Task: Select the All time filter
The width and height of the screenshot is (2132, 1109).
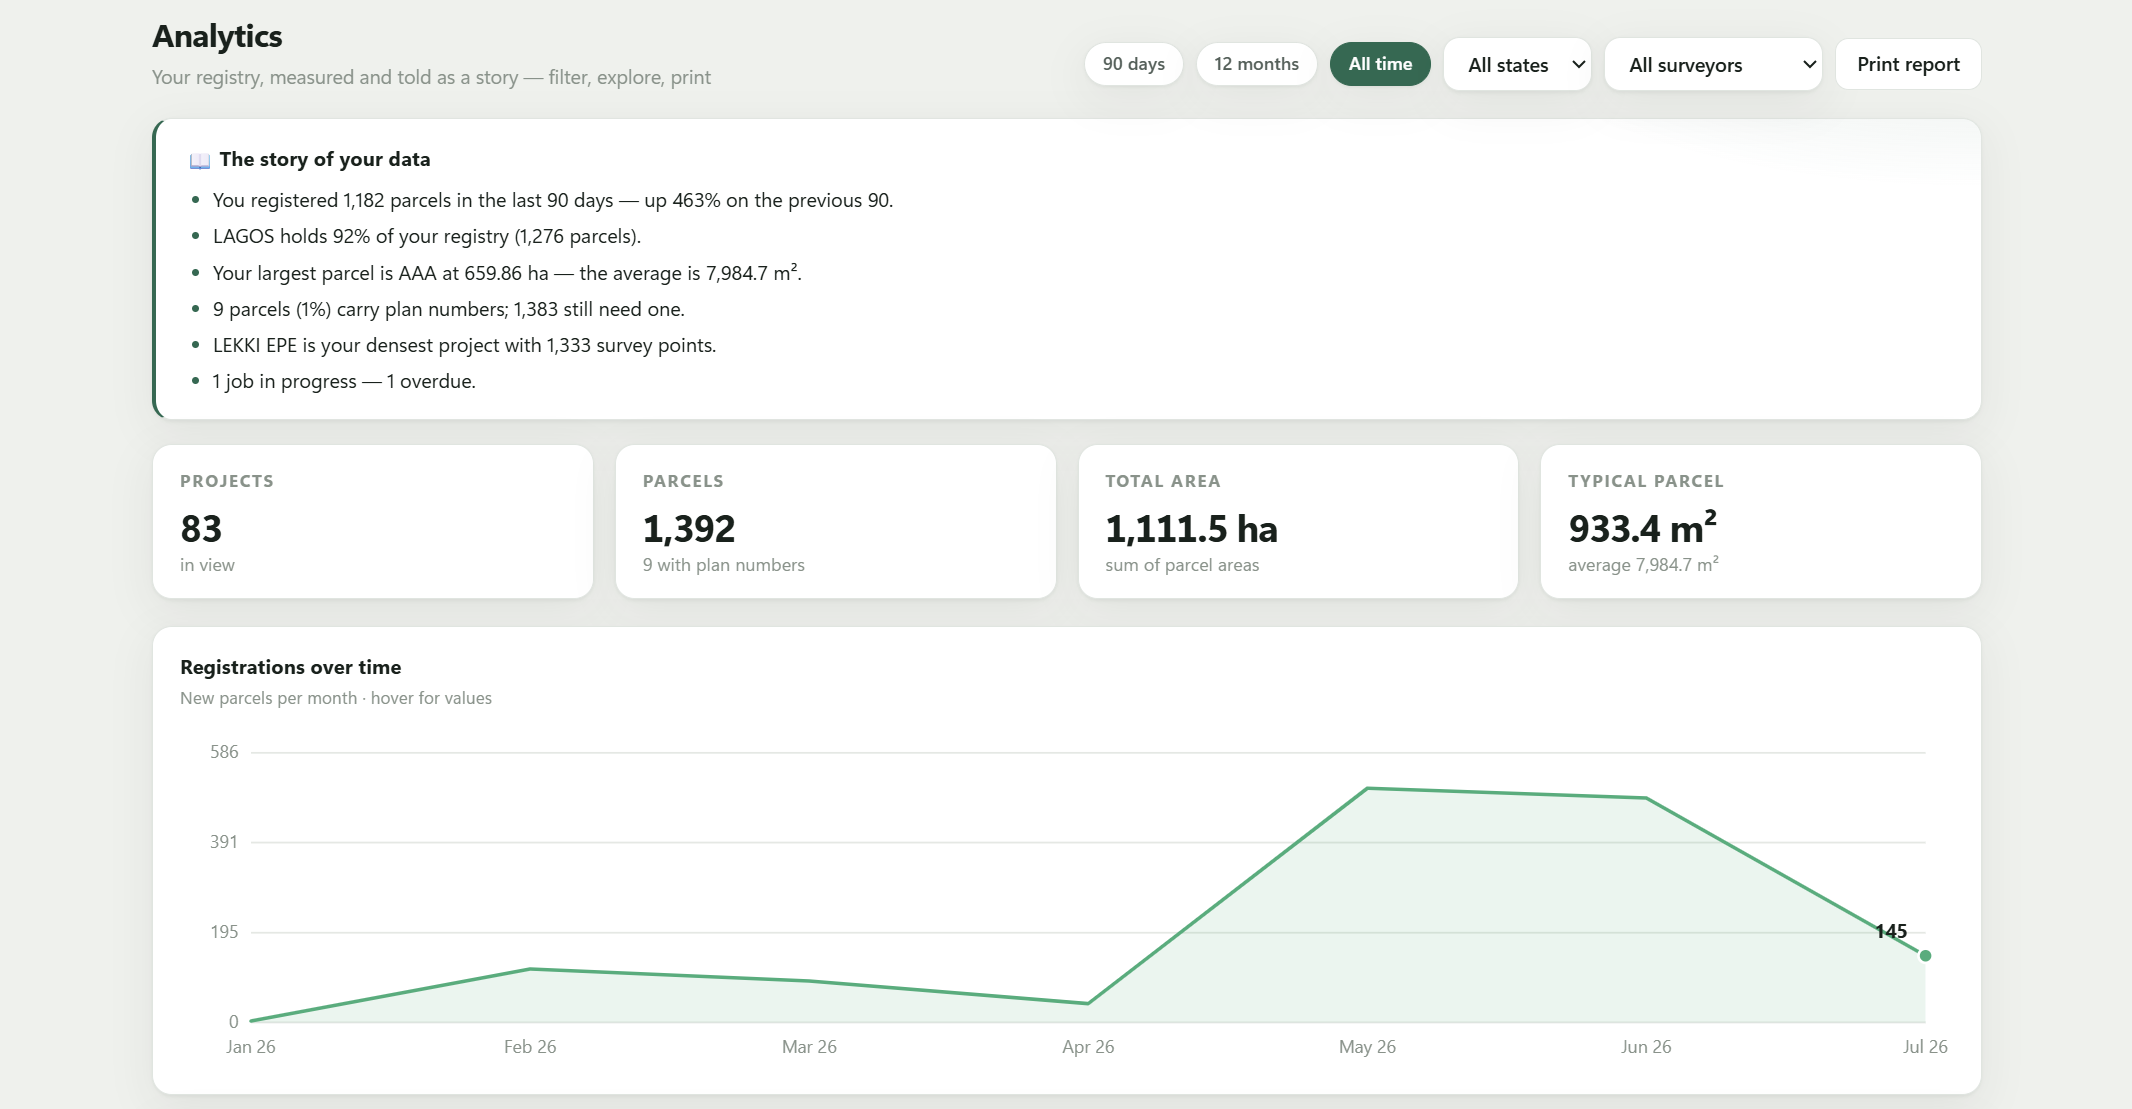Action: (1380, 64)
